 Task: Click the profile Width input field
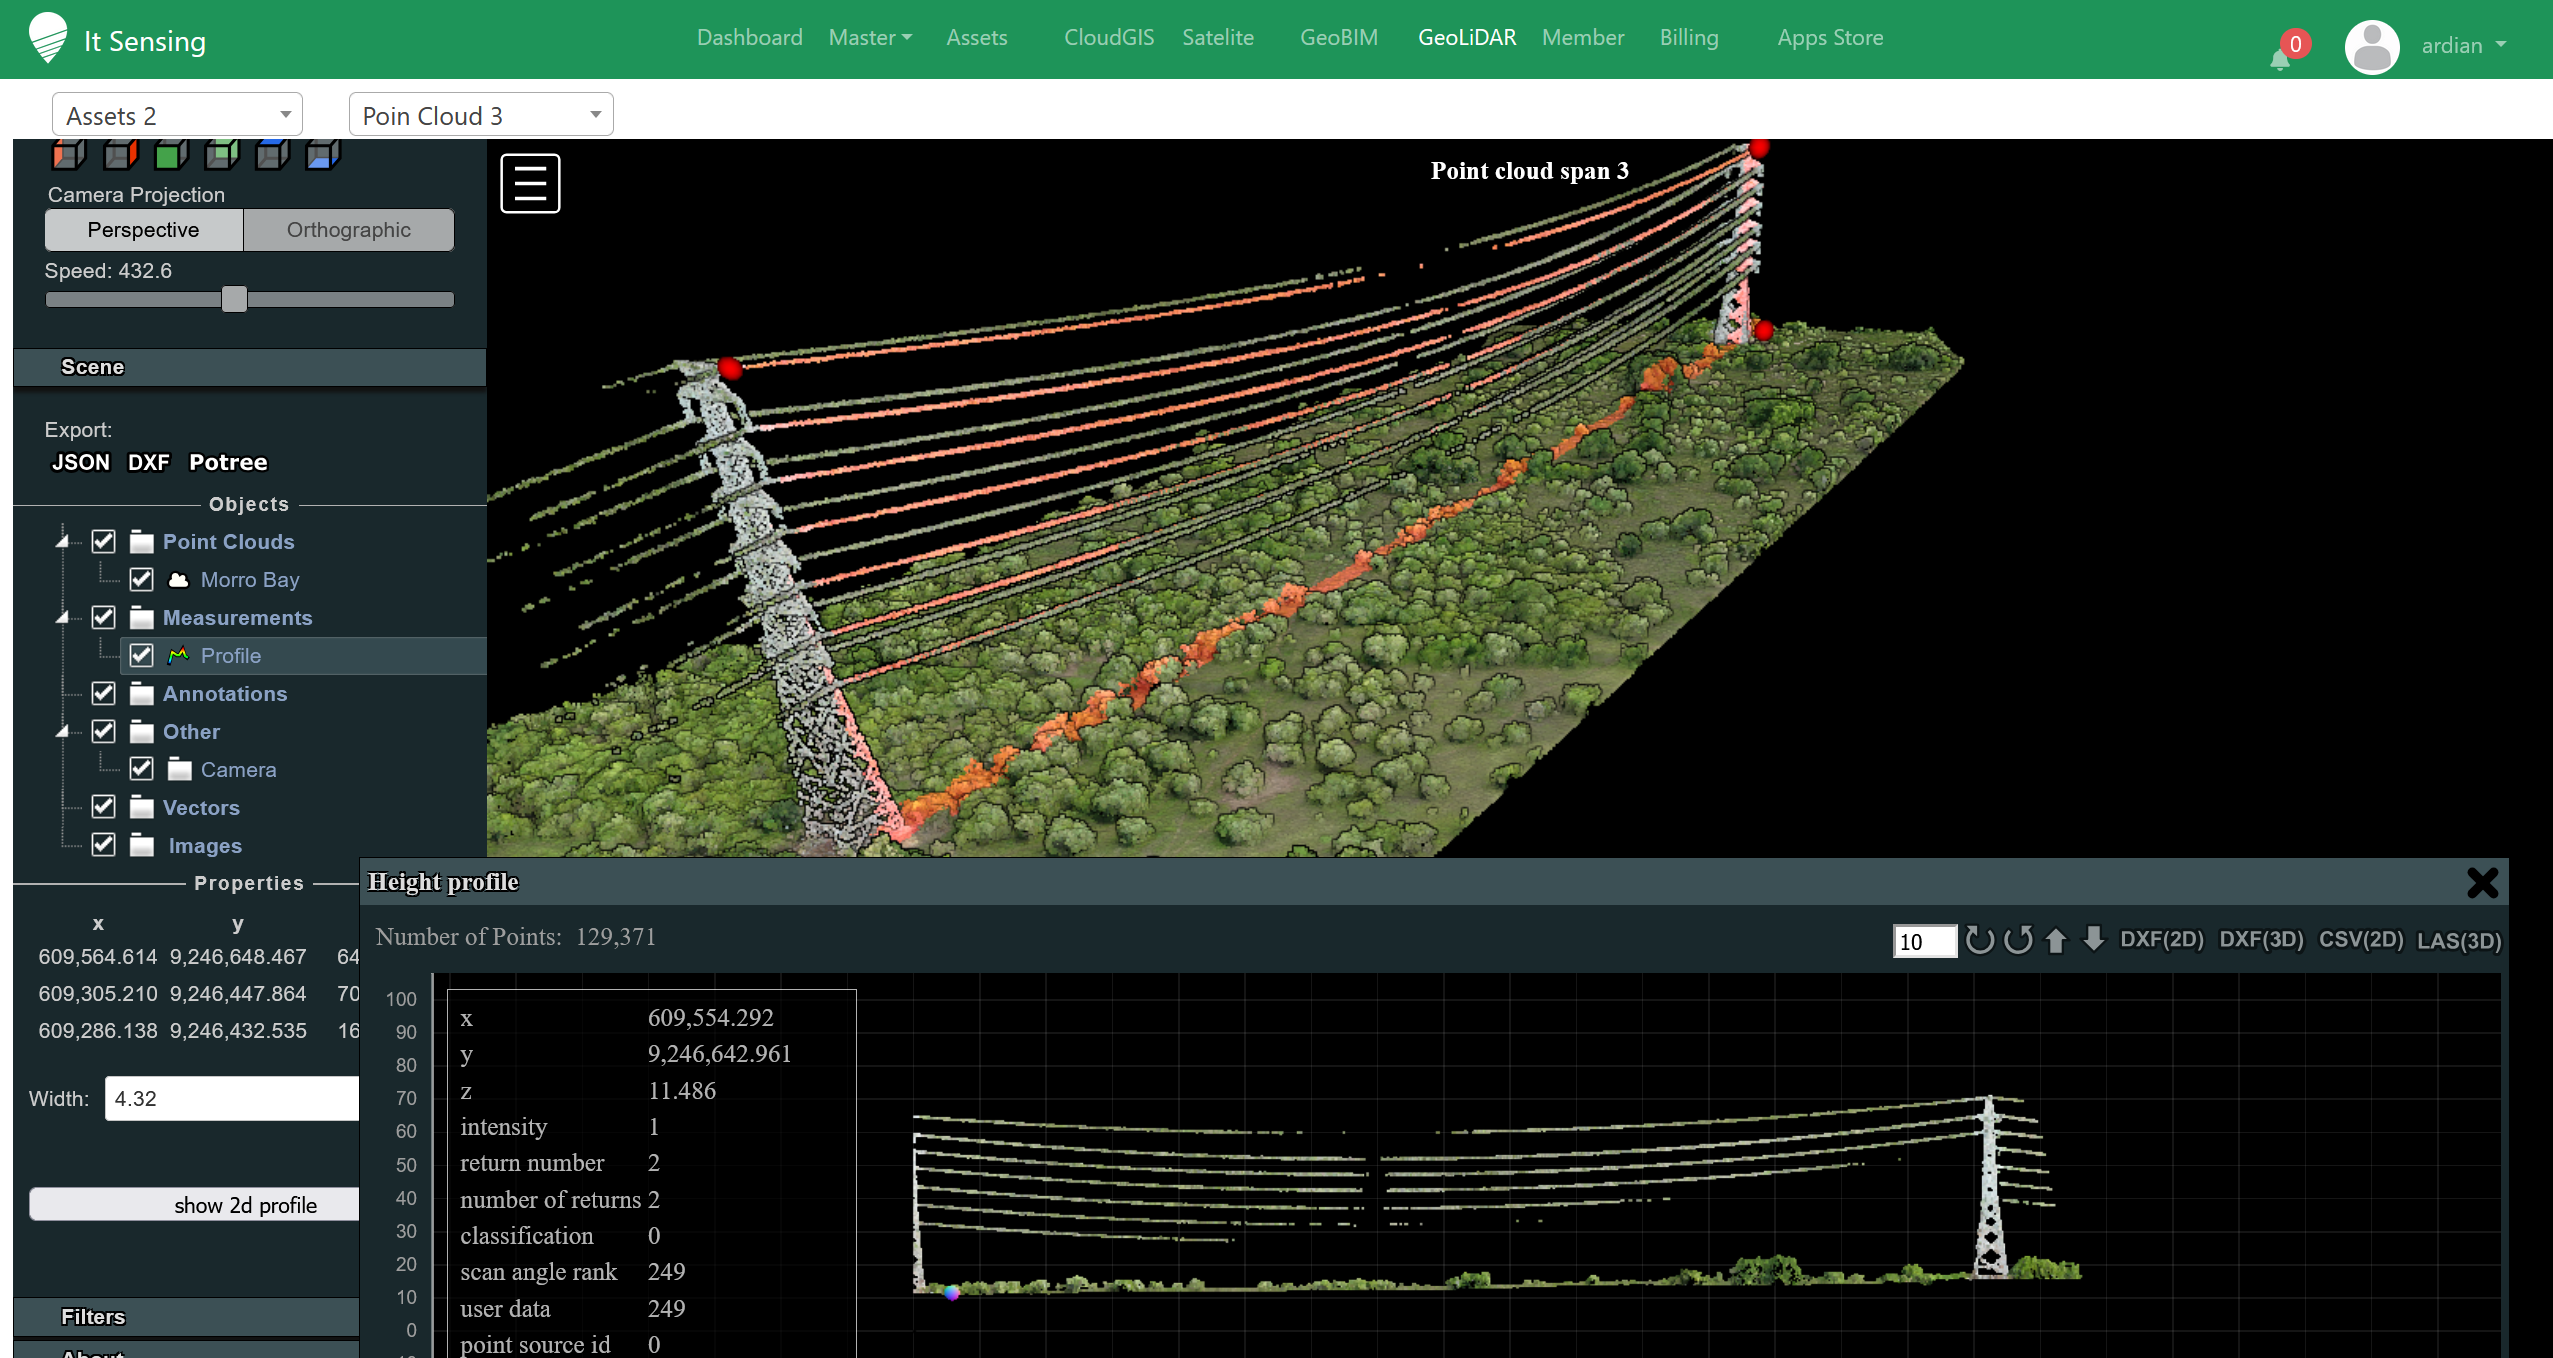click(x=230, y=1098)
